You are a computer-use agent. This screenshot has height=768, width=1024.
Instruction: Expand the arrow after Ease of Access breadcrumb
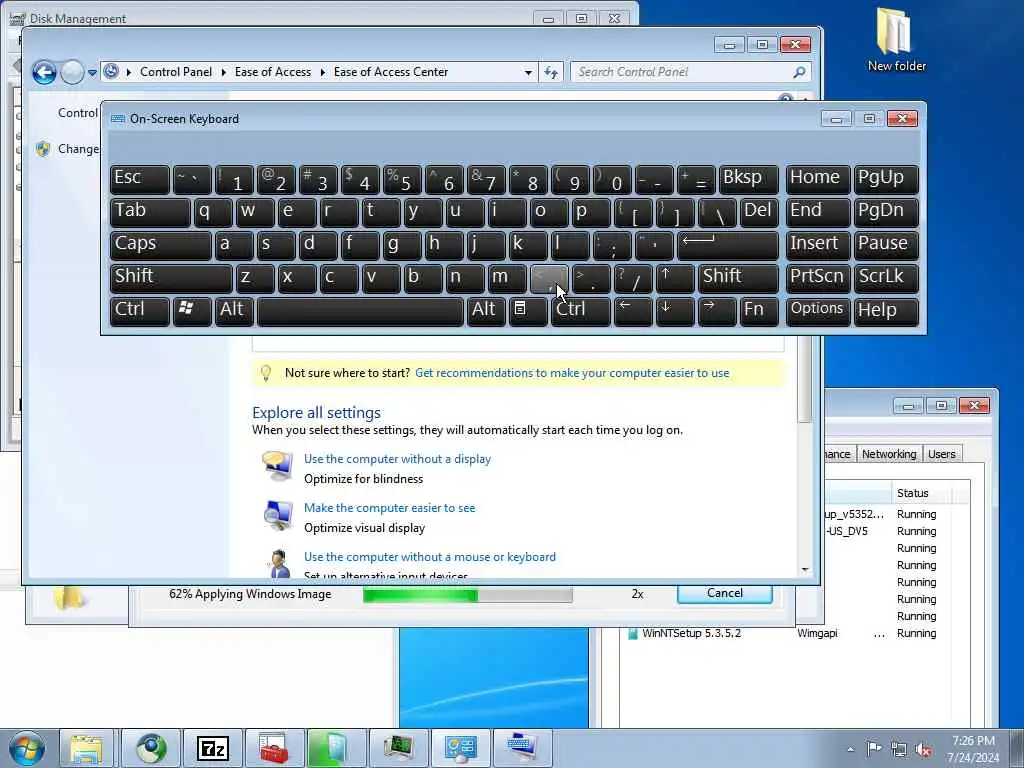coord(323,72)
